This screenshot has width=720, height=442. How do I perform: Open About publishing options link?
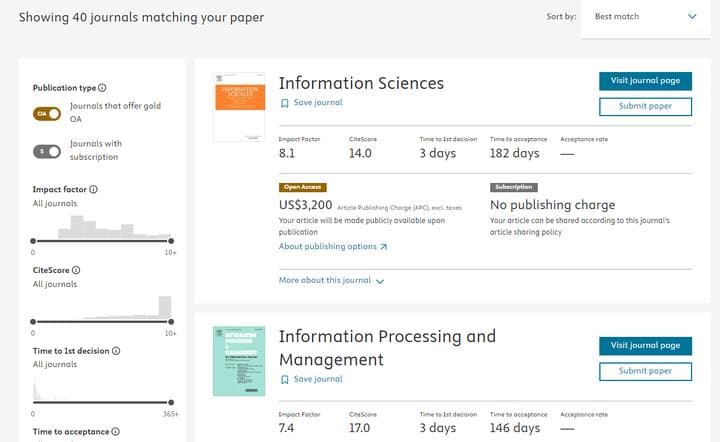(x=327, y=246)
